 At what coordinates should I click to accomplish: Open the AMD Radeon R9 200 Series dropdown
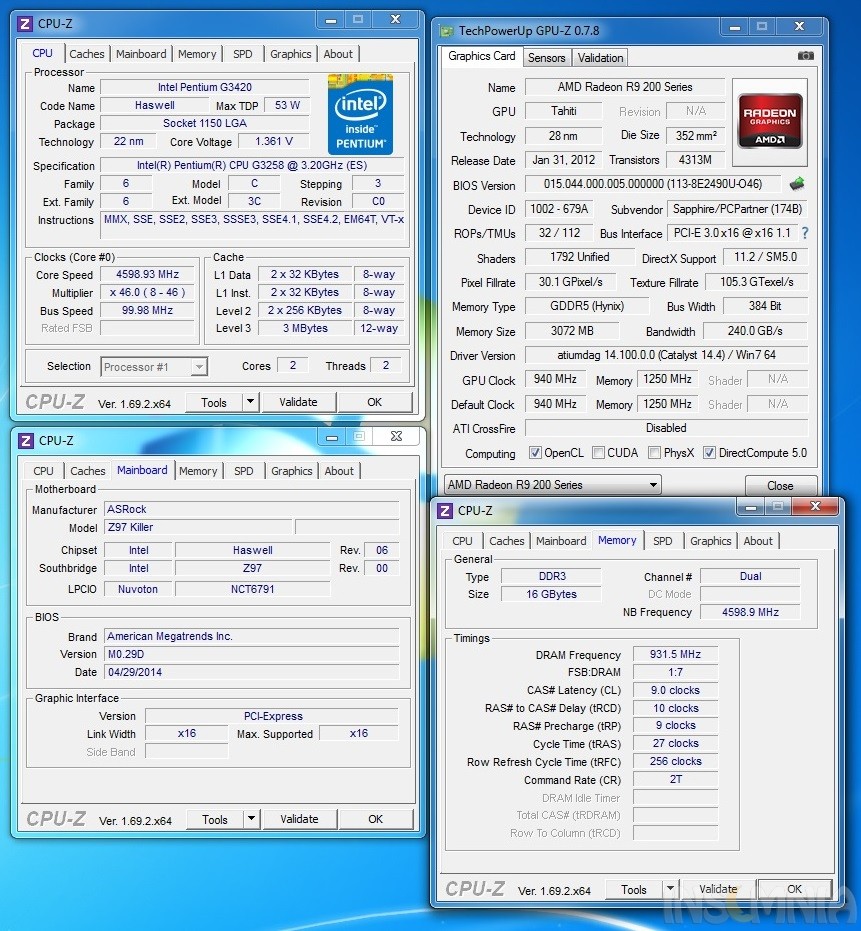click(552, 484)
